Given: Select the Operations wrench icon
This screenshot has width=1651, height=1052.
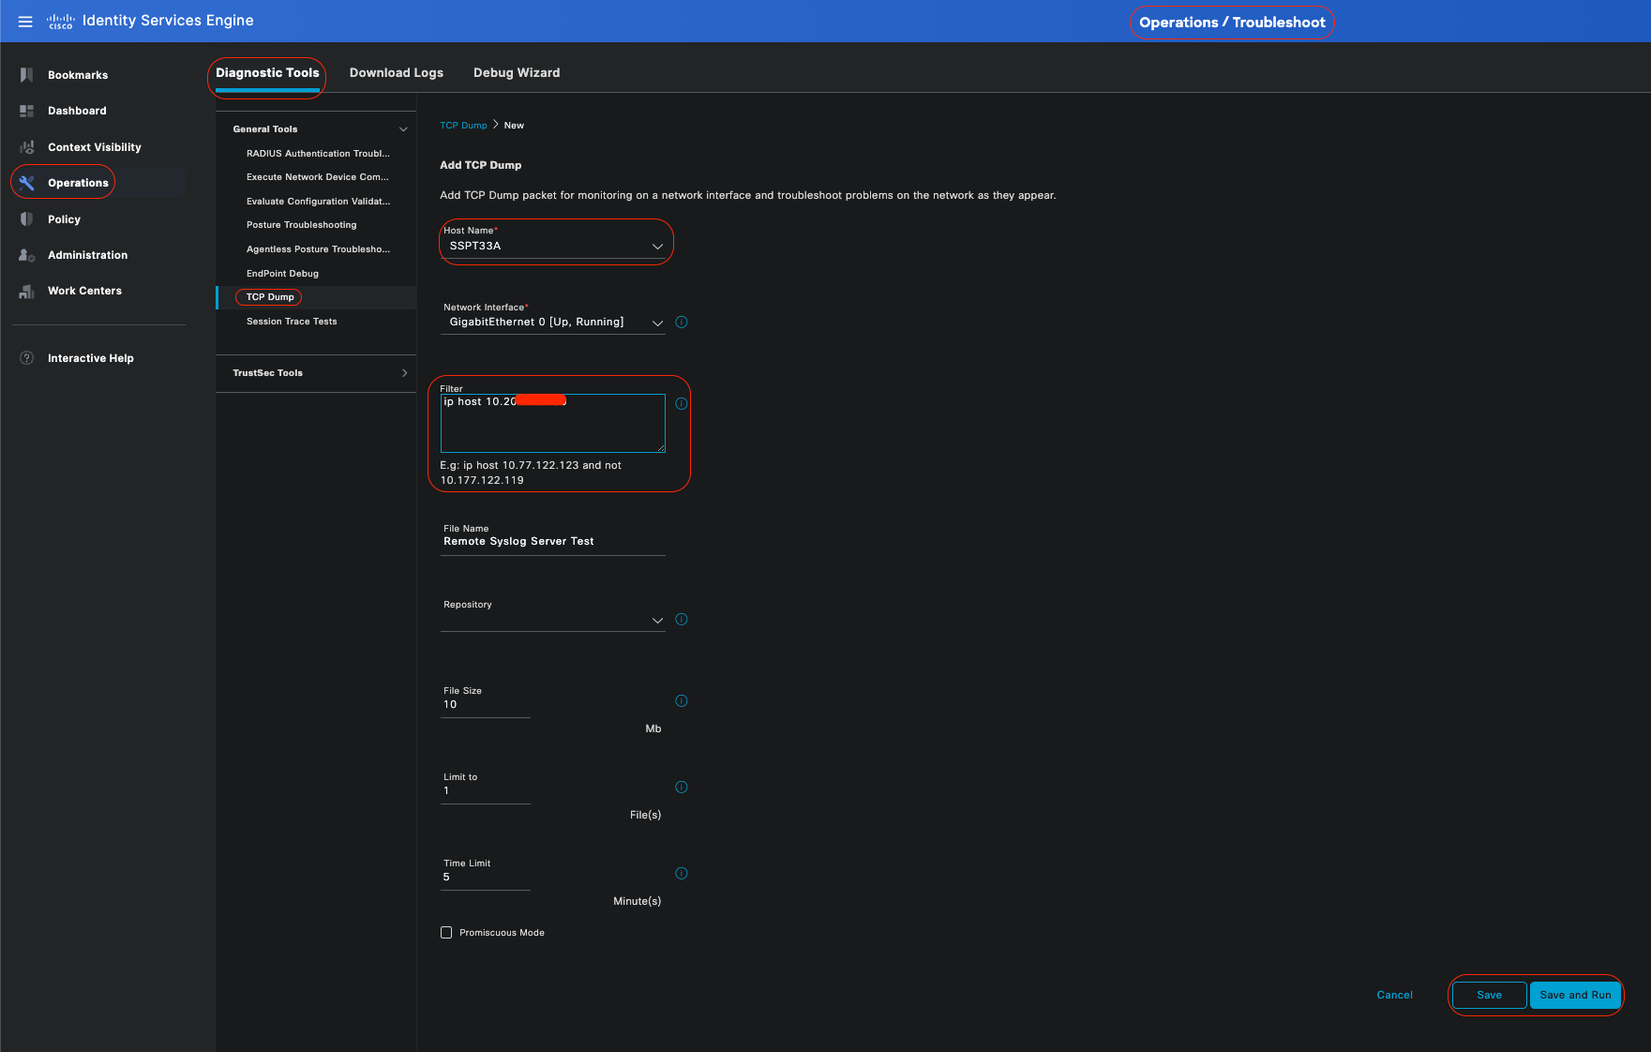Looking at the screenshot, I should tap(27, 183).
